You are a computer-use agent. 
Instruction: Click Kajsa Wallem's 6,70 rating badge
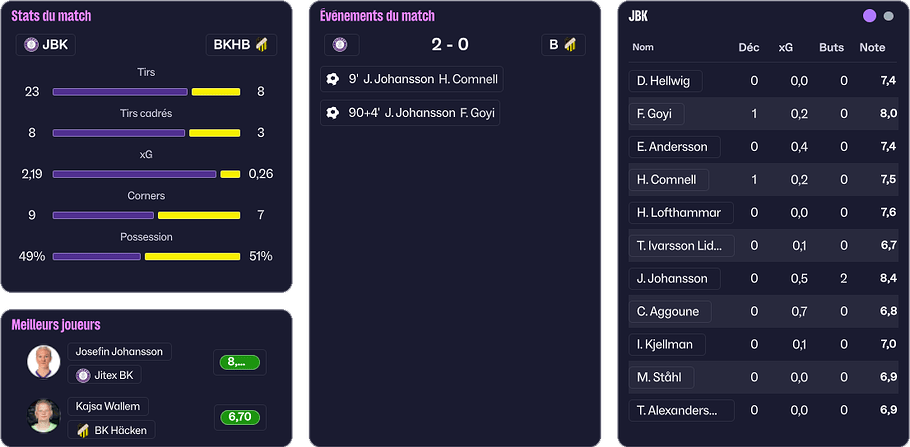(238, 416)
